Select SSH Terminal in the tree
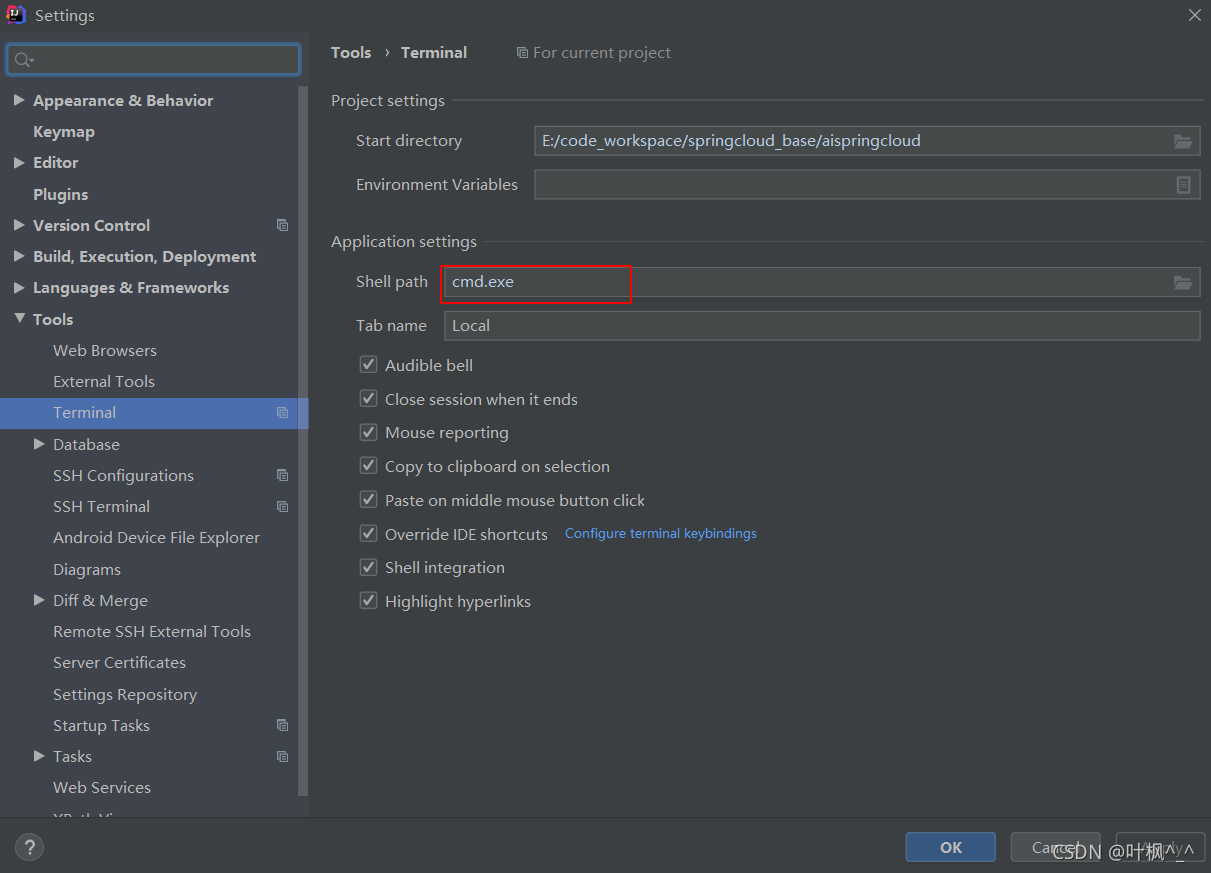The width and height of the screenshot is (1211, 873). 102,507
